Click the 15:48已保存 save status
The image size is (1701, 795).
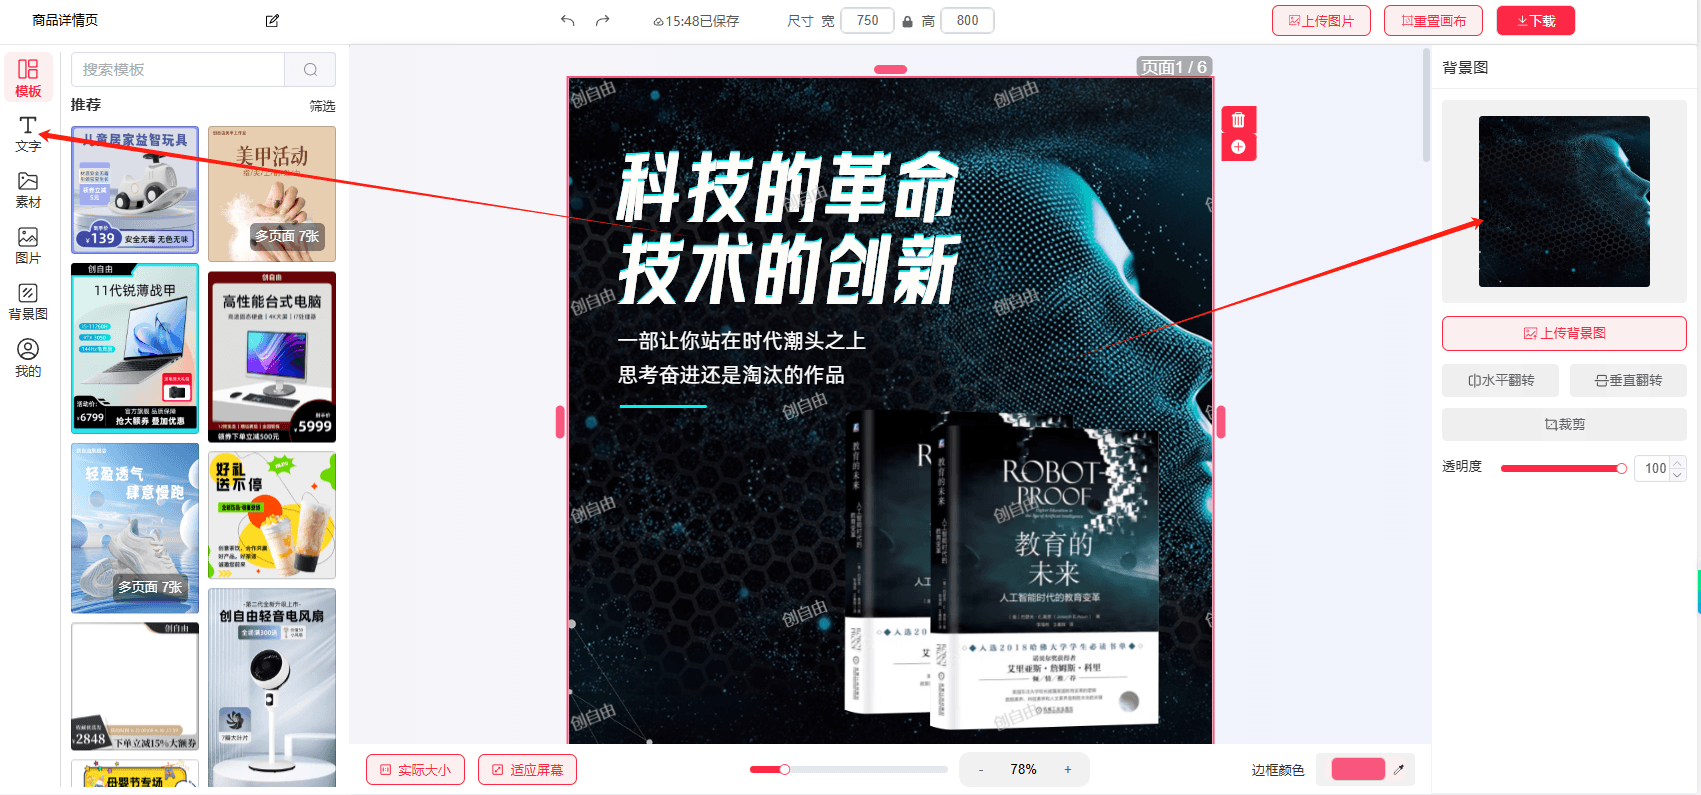point(696,21)
